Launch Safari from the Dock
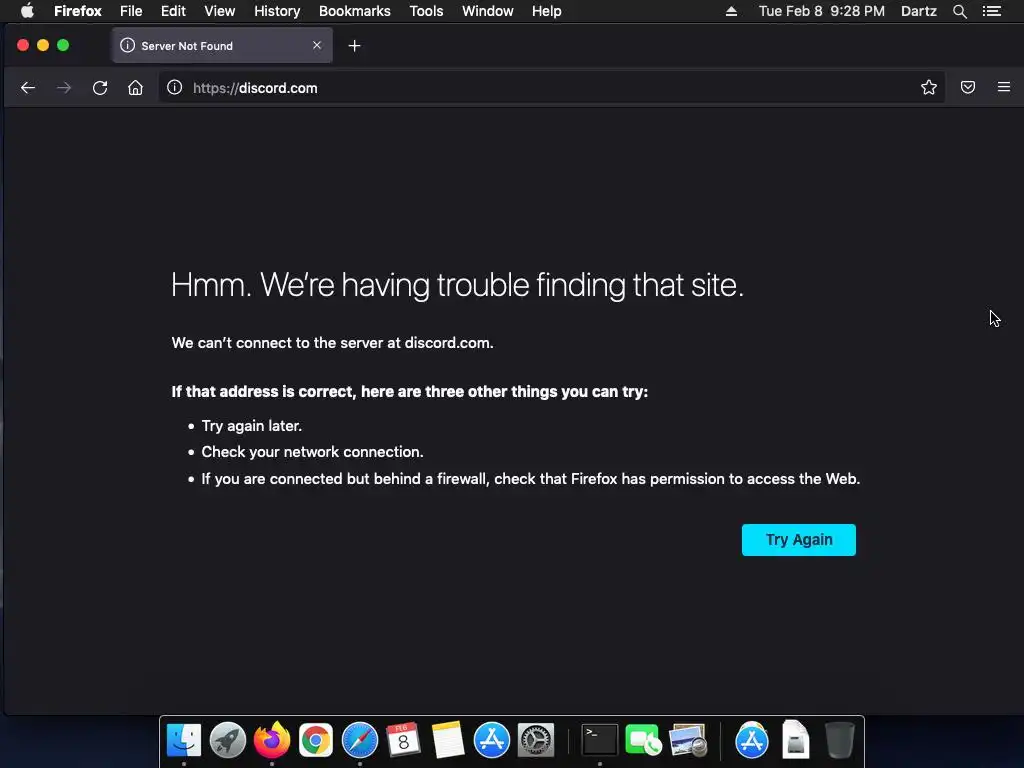This screenshot has height=768, width=1024. click(x=360, y=741)
